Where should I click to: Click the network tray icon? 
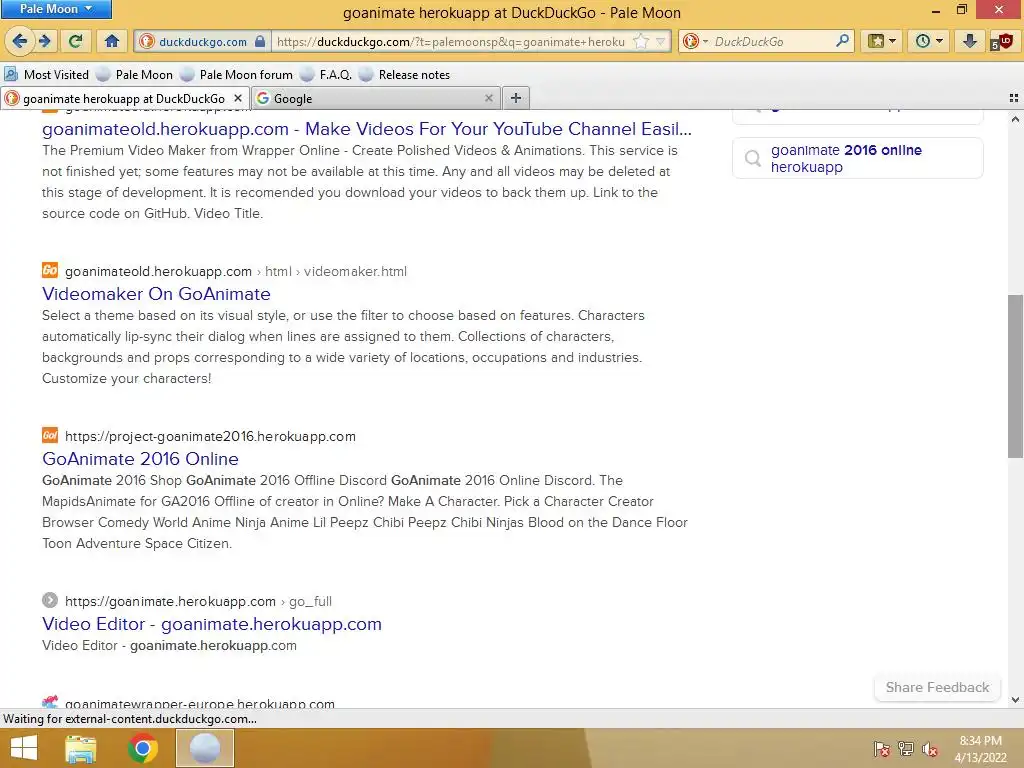coord(906,748)
